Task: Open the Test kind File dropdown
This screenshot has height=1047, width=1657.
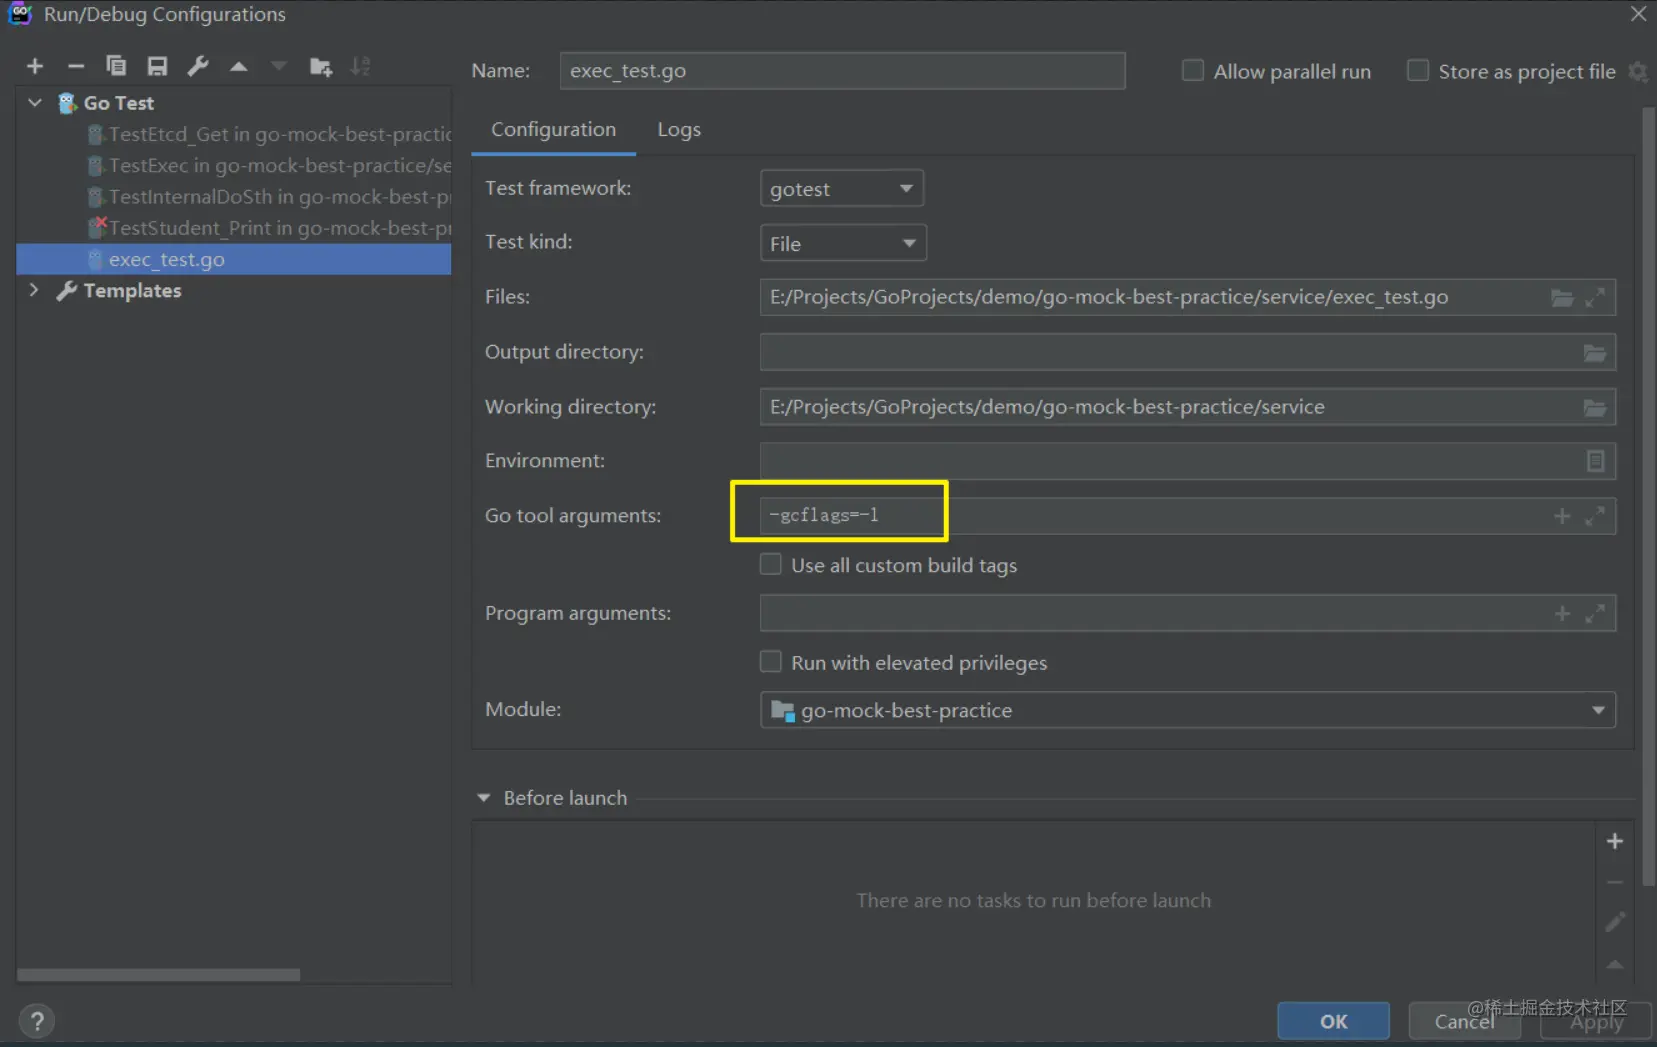Action: pos(843,243)
